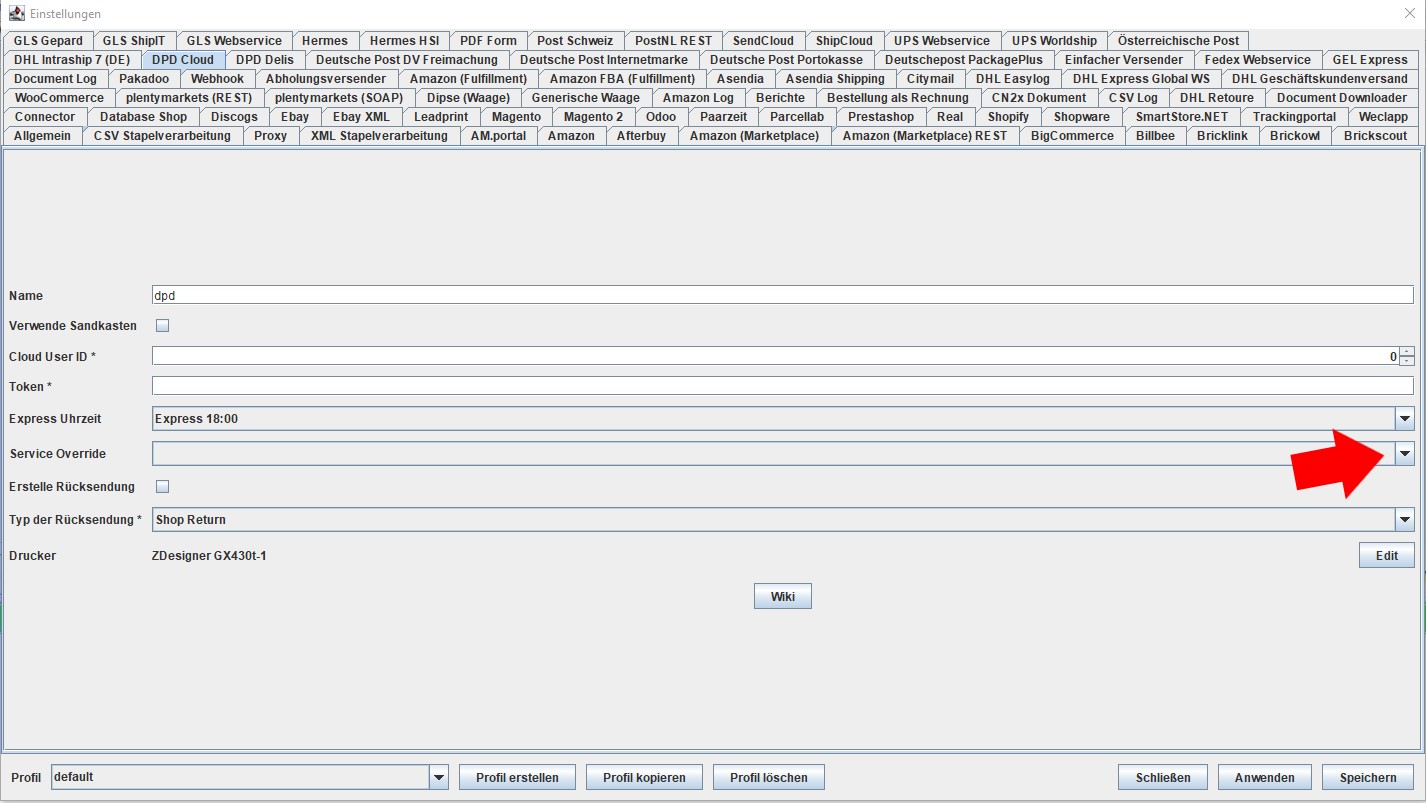Screen dimensions: 1426x803
Task: Select the Magento 2 tab
Action: (593, 117)
